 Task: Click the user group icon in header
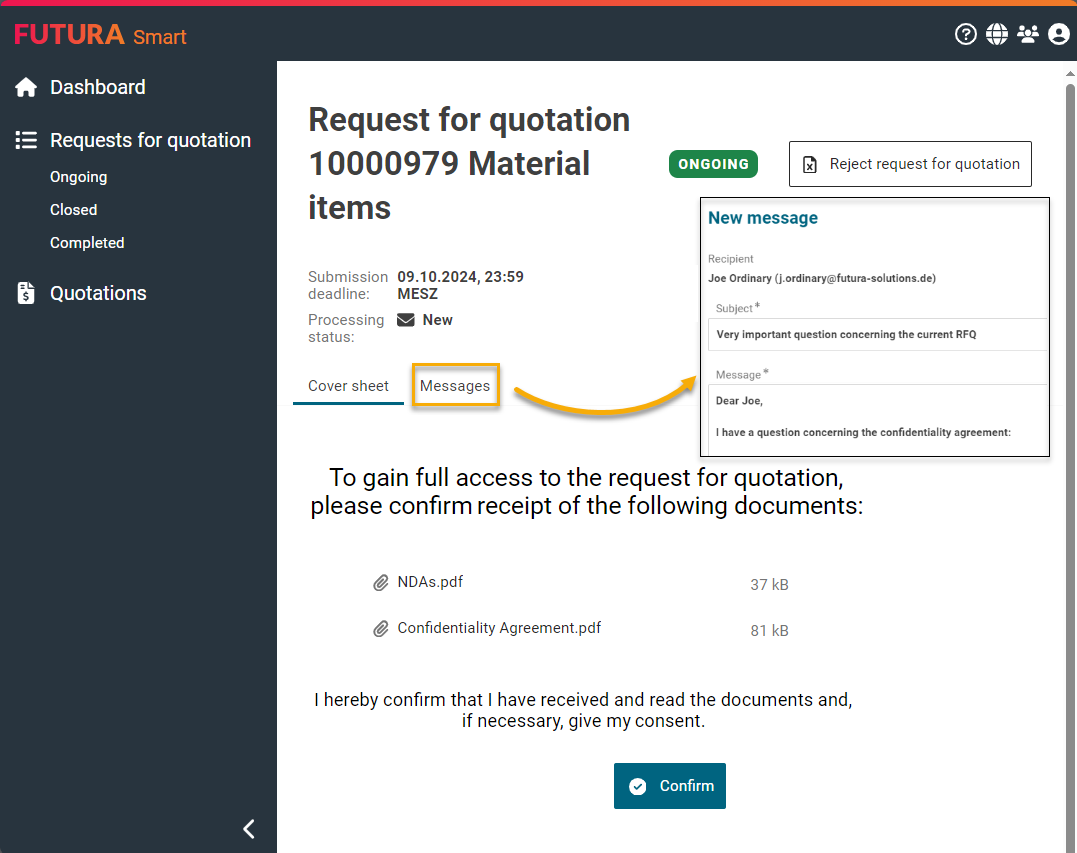(1027, 35)
